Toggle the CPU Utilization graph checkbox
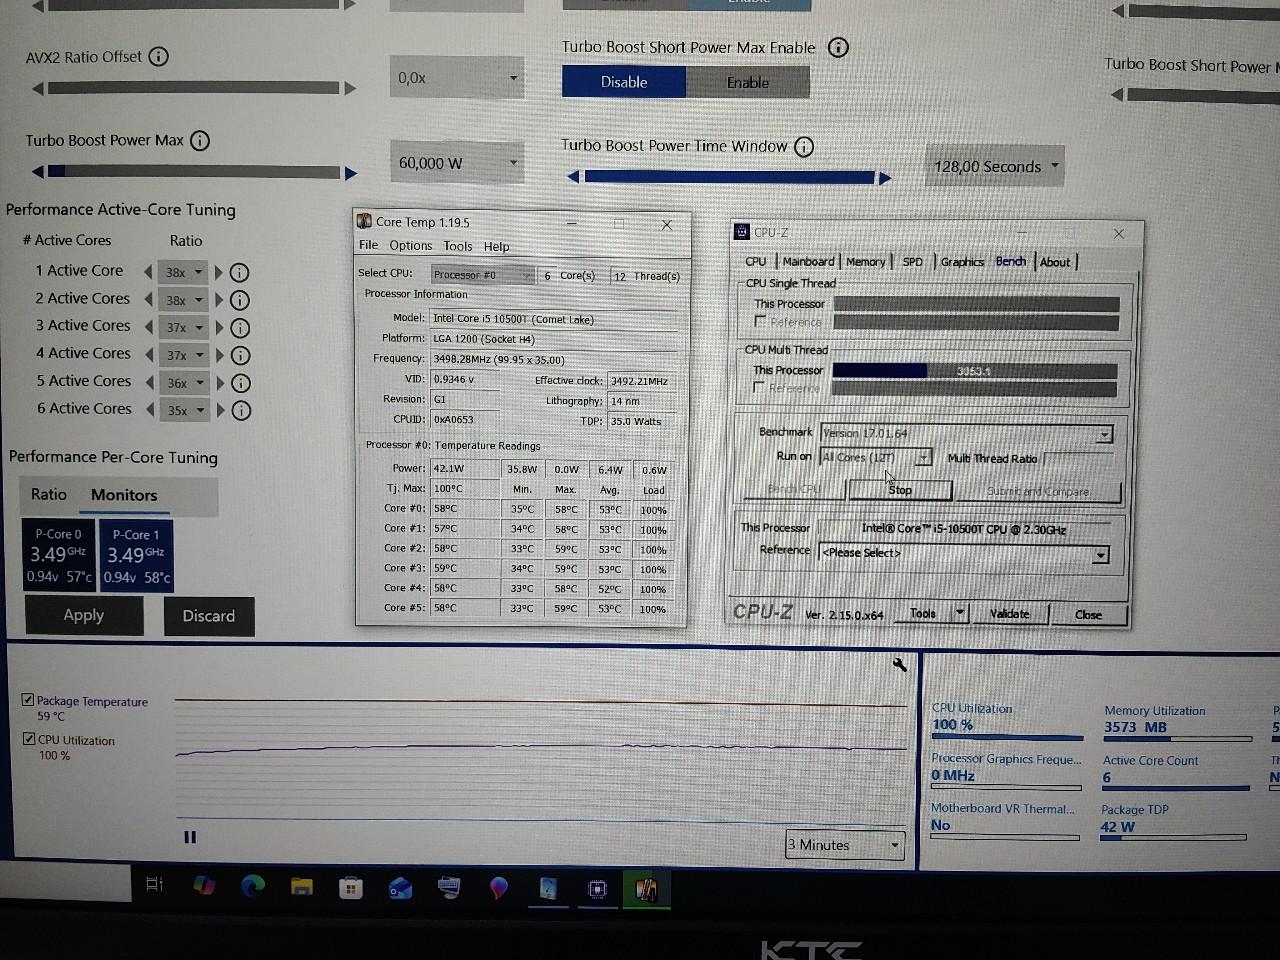The width and height of the screenshot is (1280, 960). [29, 739]
